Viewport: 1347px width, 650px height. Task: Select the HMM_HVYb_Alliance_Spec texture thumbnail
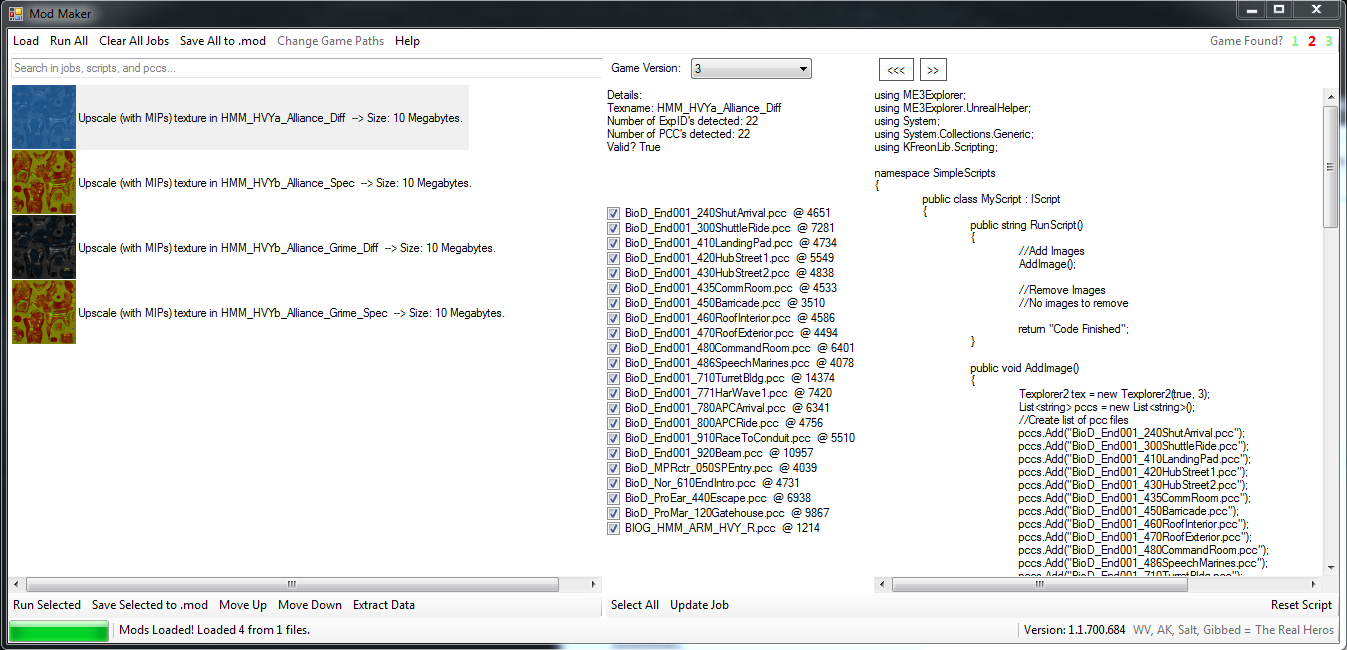pyautogui.click(x=44, y=183)
